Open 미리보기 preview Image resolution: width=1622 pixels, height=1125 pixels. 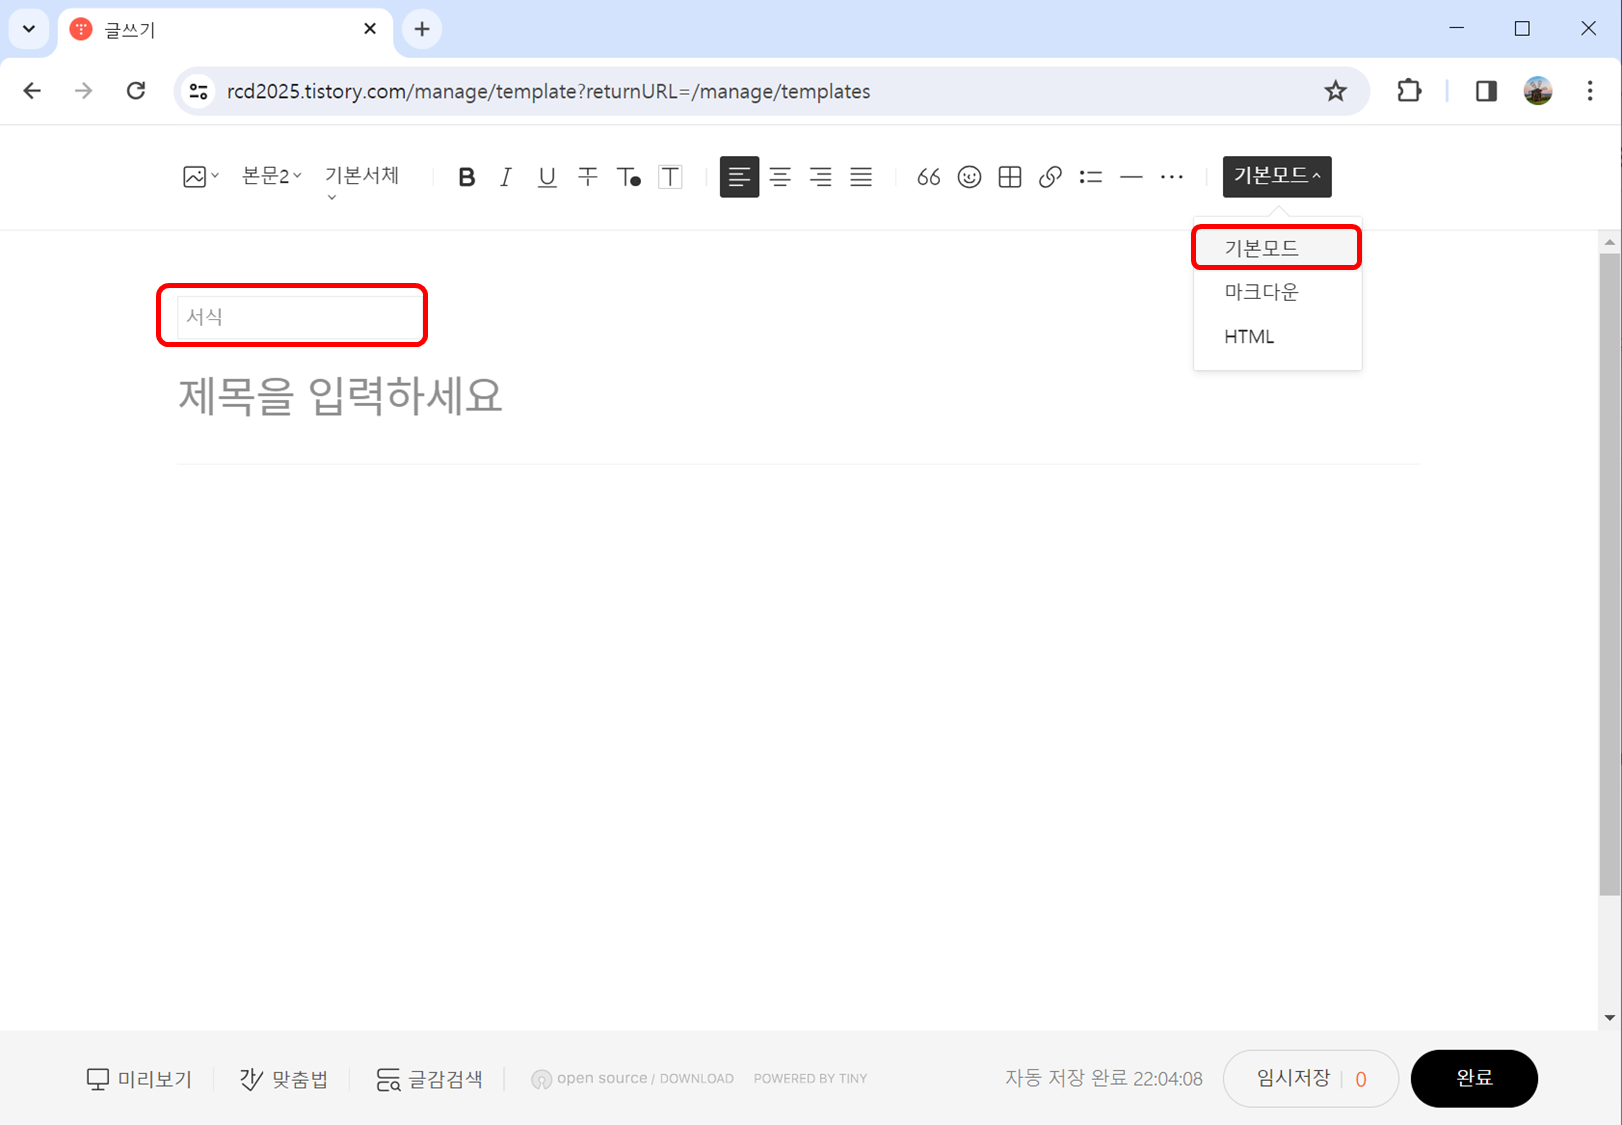pos(139,1079)
